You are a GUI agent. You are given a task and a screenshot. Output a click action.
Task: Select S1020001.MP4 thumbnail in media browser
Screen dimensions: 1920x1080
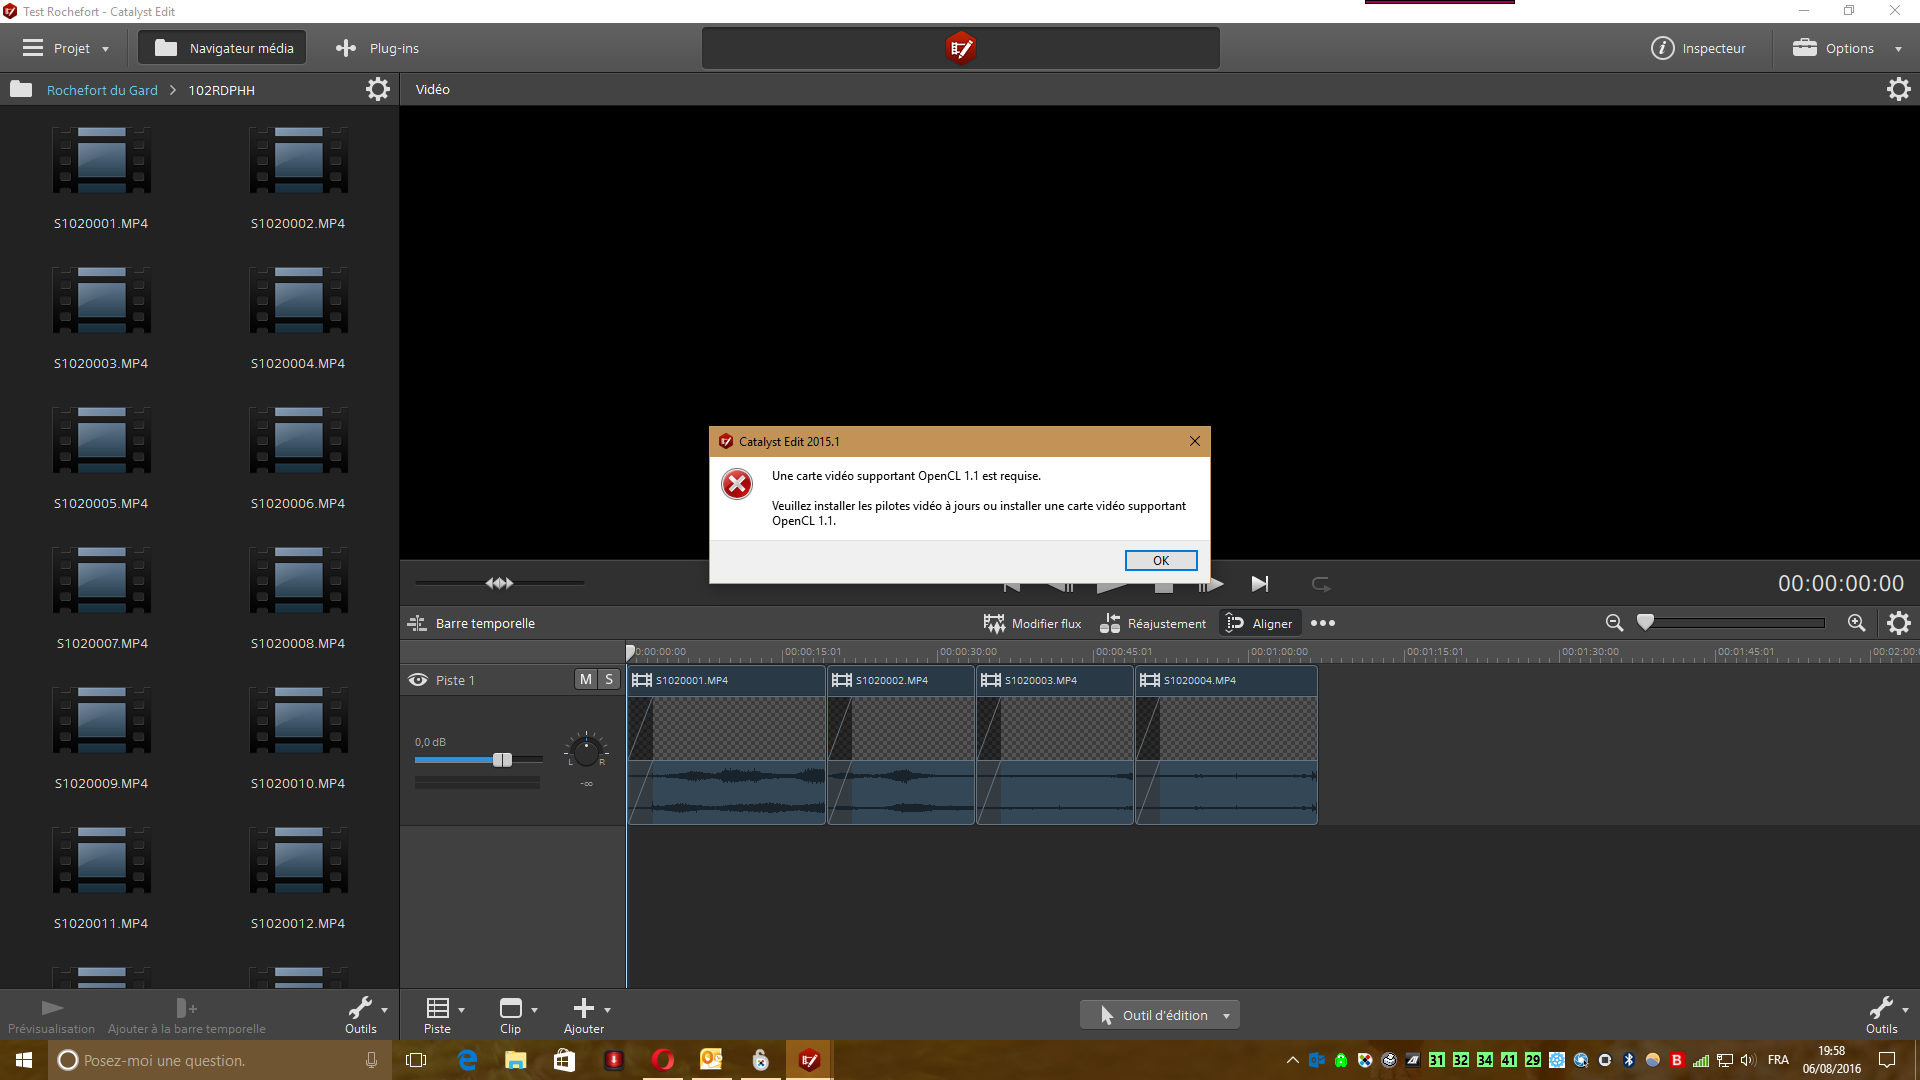coord(101,161)
